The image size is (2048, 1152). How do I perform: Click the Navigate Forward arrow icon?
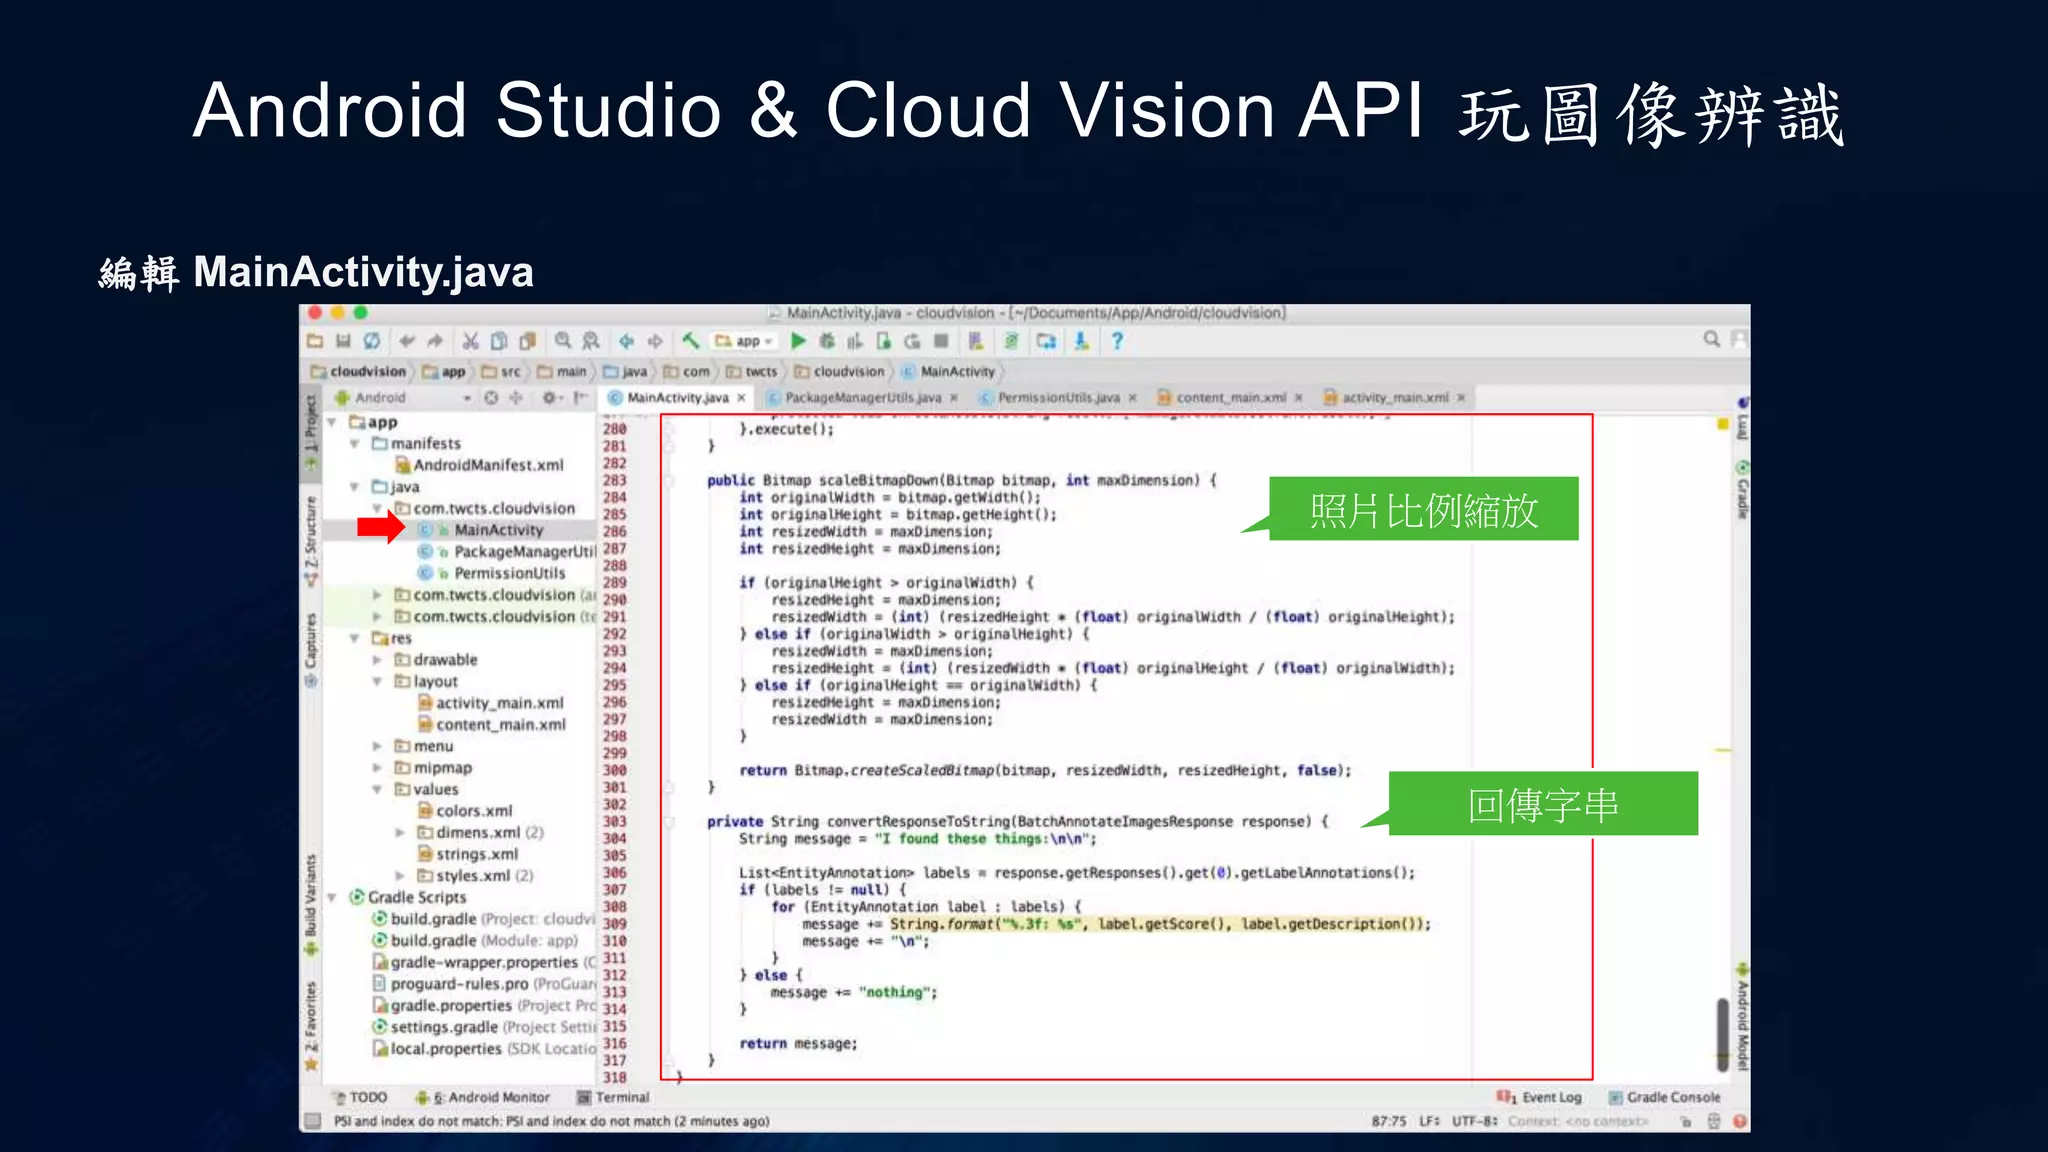(655, 341)
